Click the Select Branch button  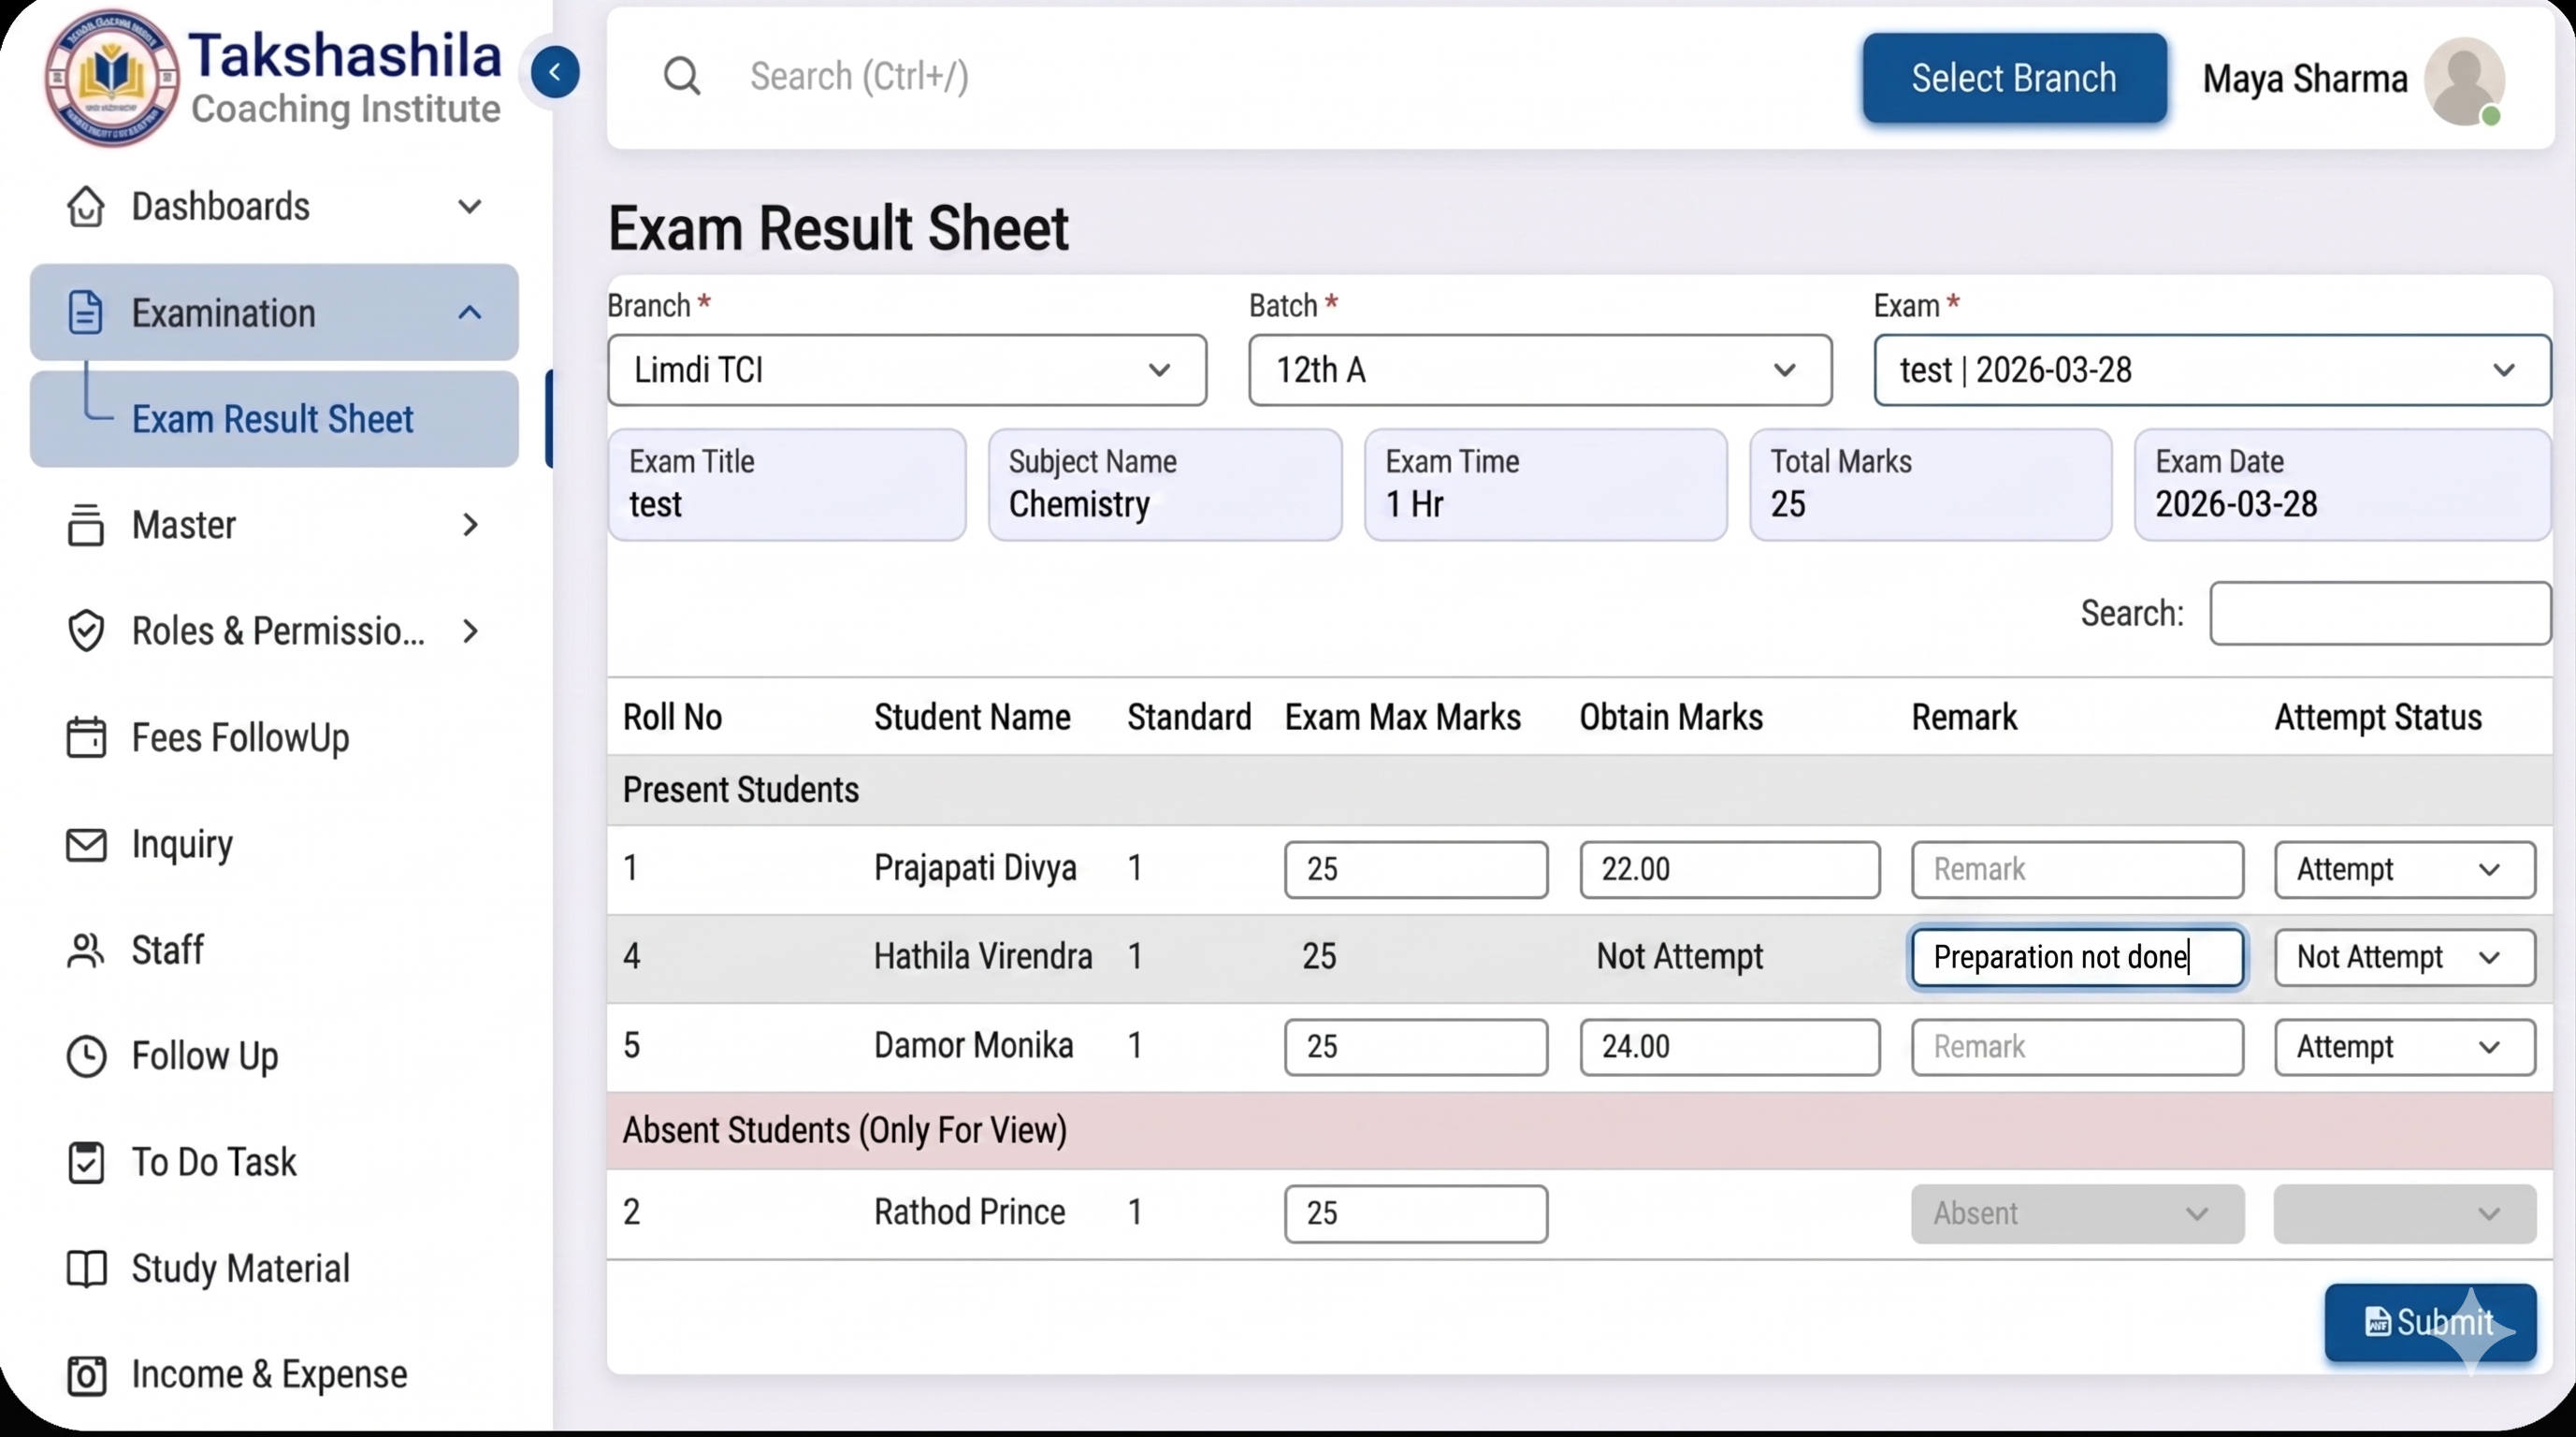point(2014,78)
